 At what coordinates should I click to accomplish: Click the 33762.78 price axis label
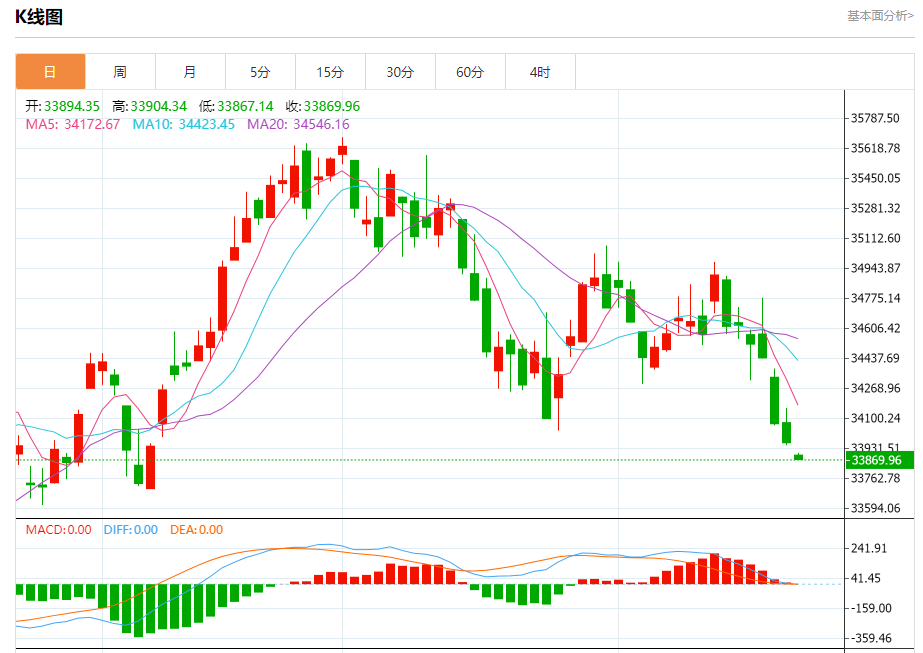pyautogui.click(x=875, y=479)
